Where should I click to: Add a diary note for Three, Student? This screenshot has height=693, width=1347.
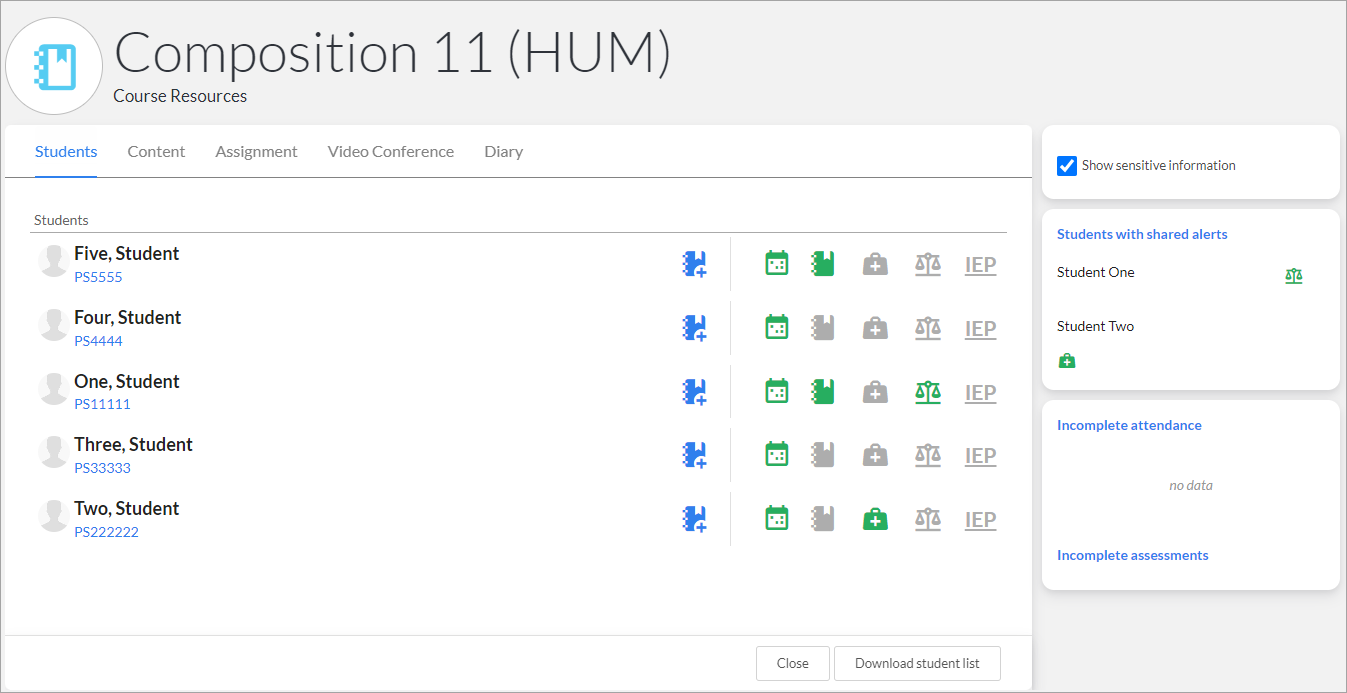coord(695,455)
